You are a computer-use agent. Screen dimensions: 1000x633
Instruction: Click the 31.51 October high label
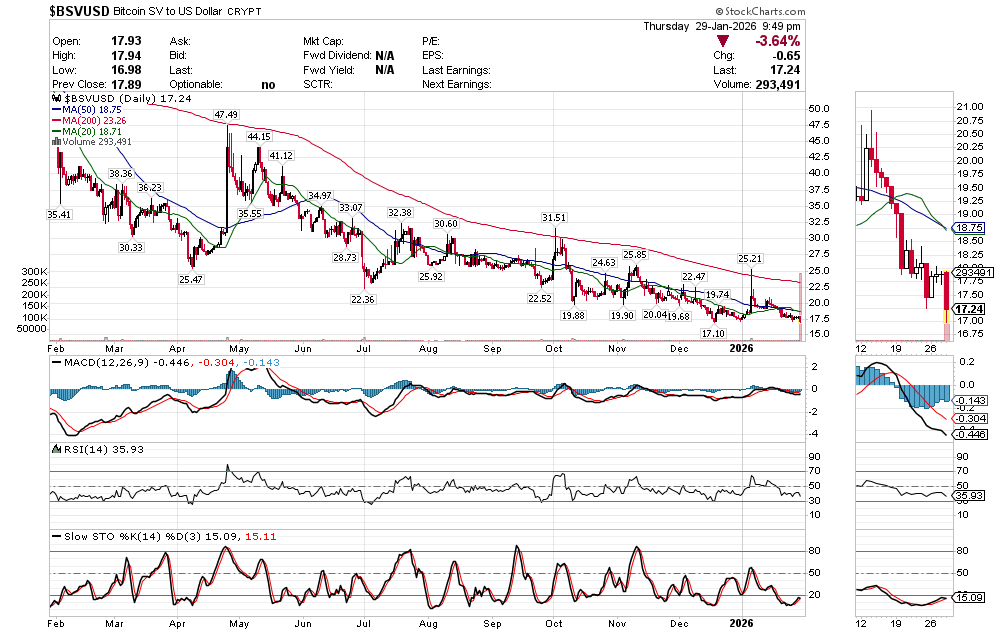(x=554, y=217)
